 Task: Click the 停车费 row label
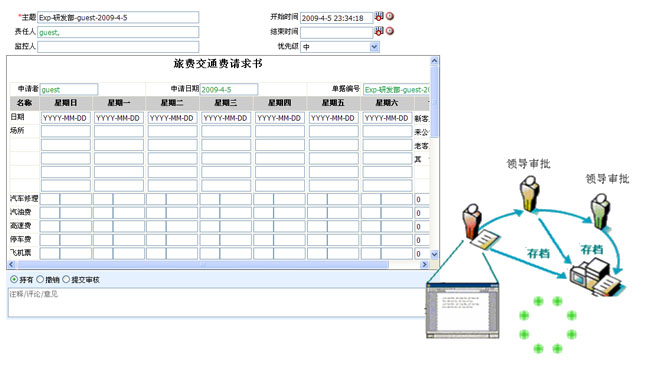[21, 239]
